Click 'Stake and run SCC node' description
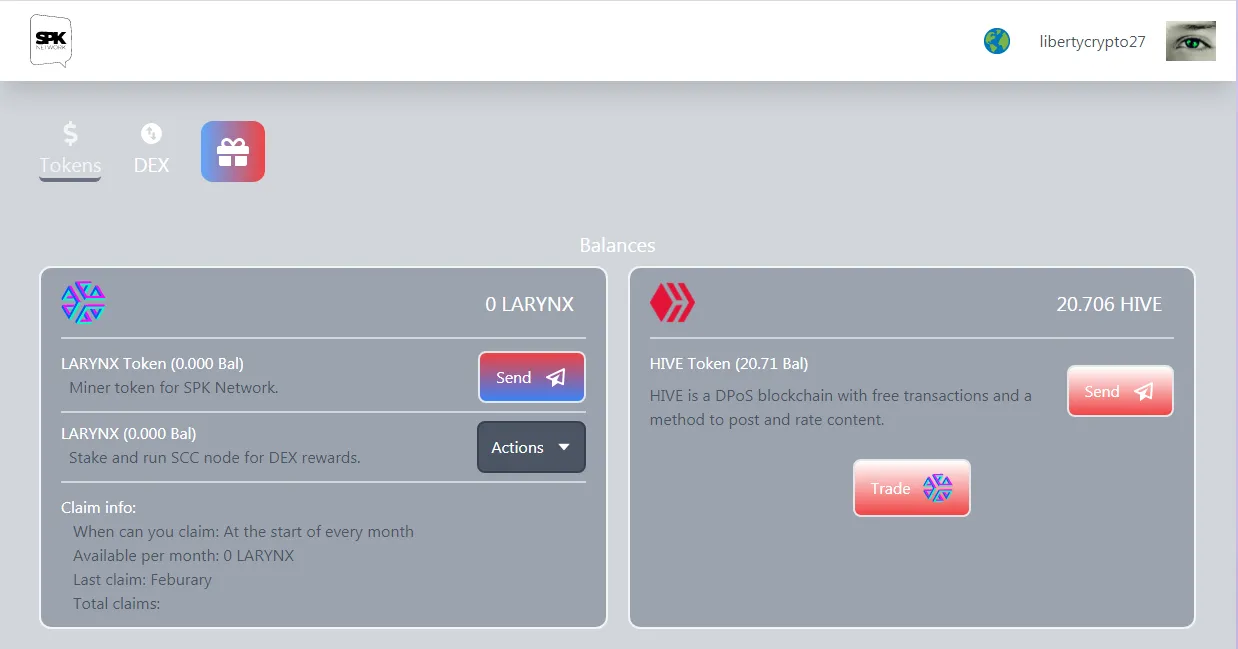The image size is (1238, 649). point(215,458)
